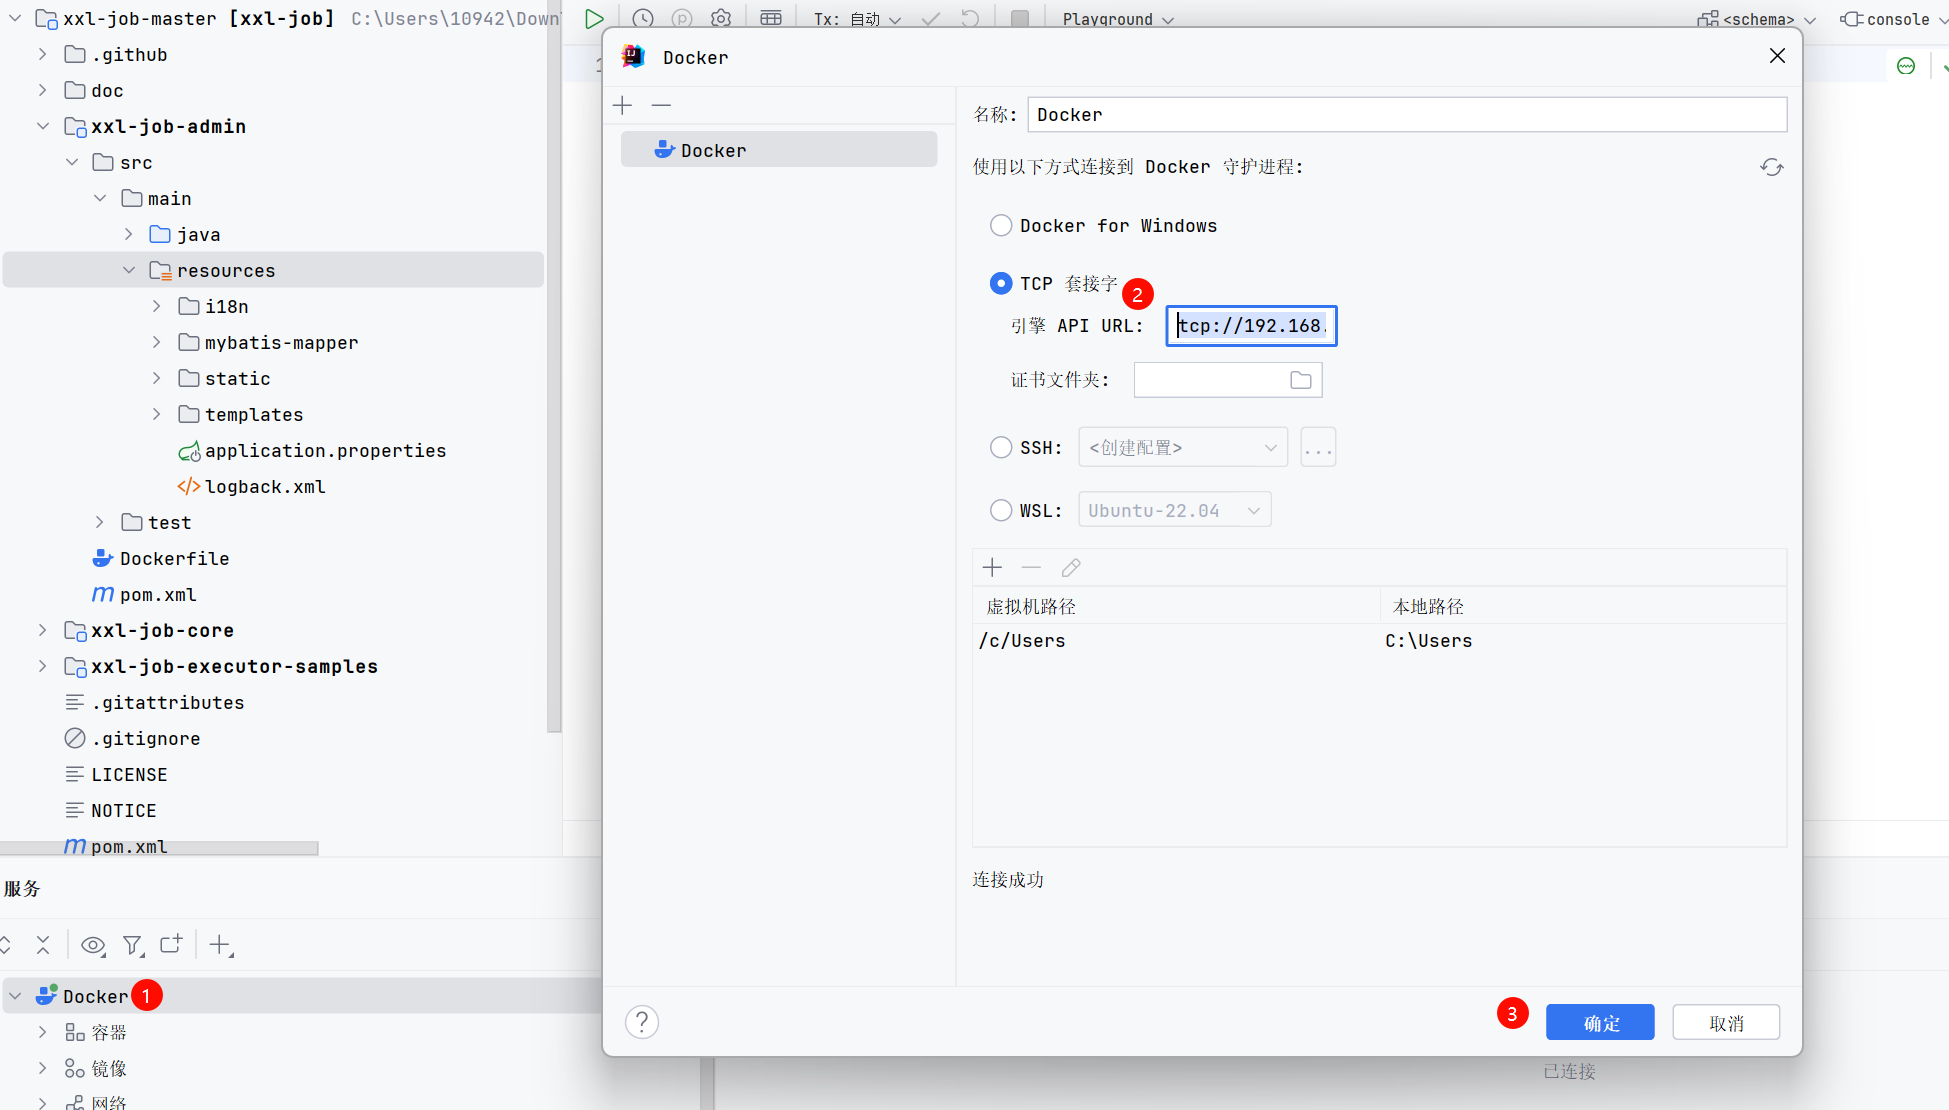Click add service plus icon in Services
The width and height of the screenshot is (1949, 1110).
[221, 944]
